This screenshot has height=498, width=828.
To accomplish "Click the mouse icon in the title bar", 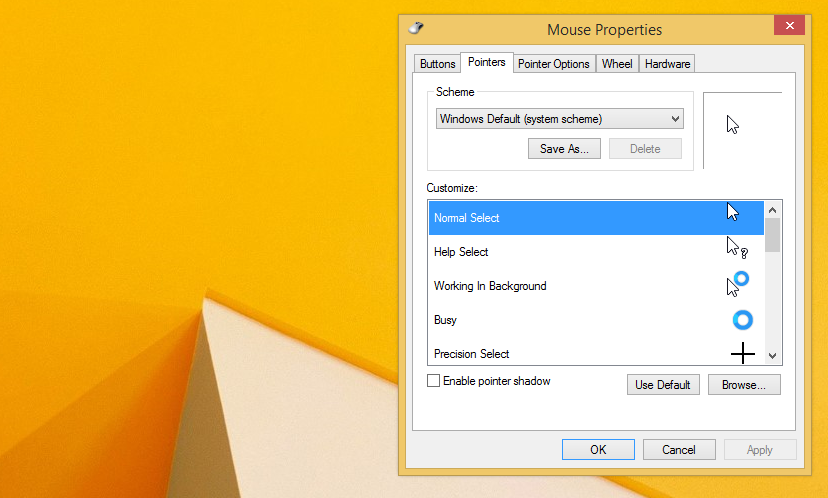I will tap(416, 27).
